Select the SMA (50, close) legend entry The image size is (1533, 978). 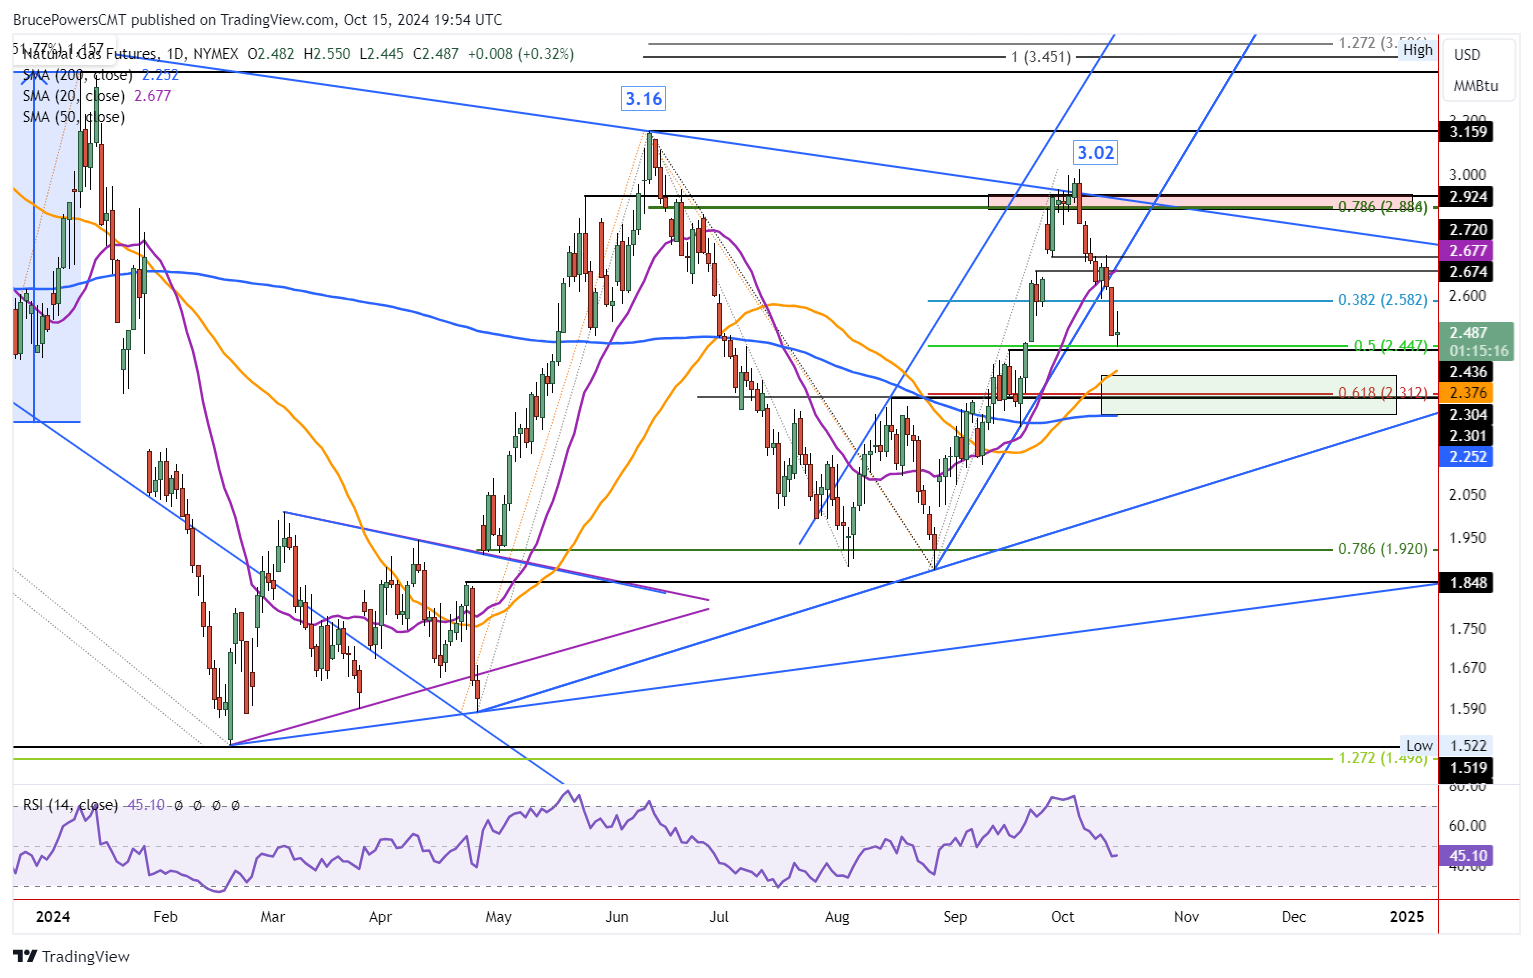tap(74, 117)
